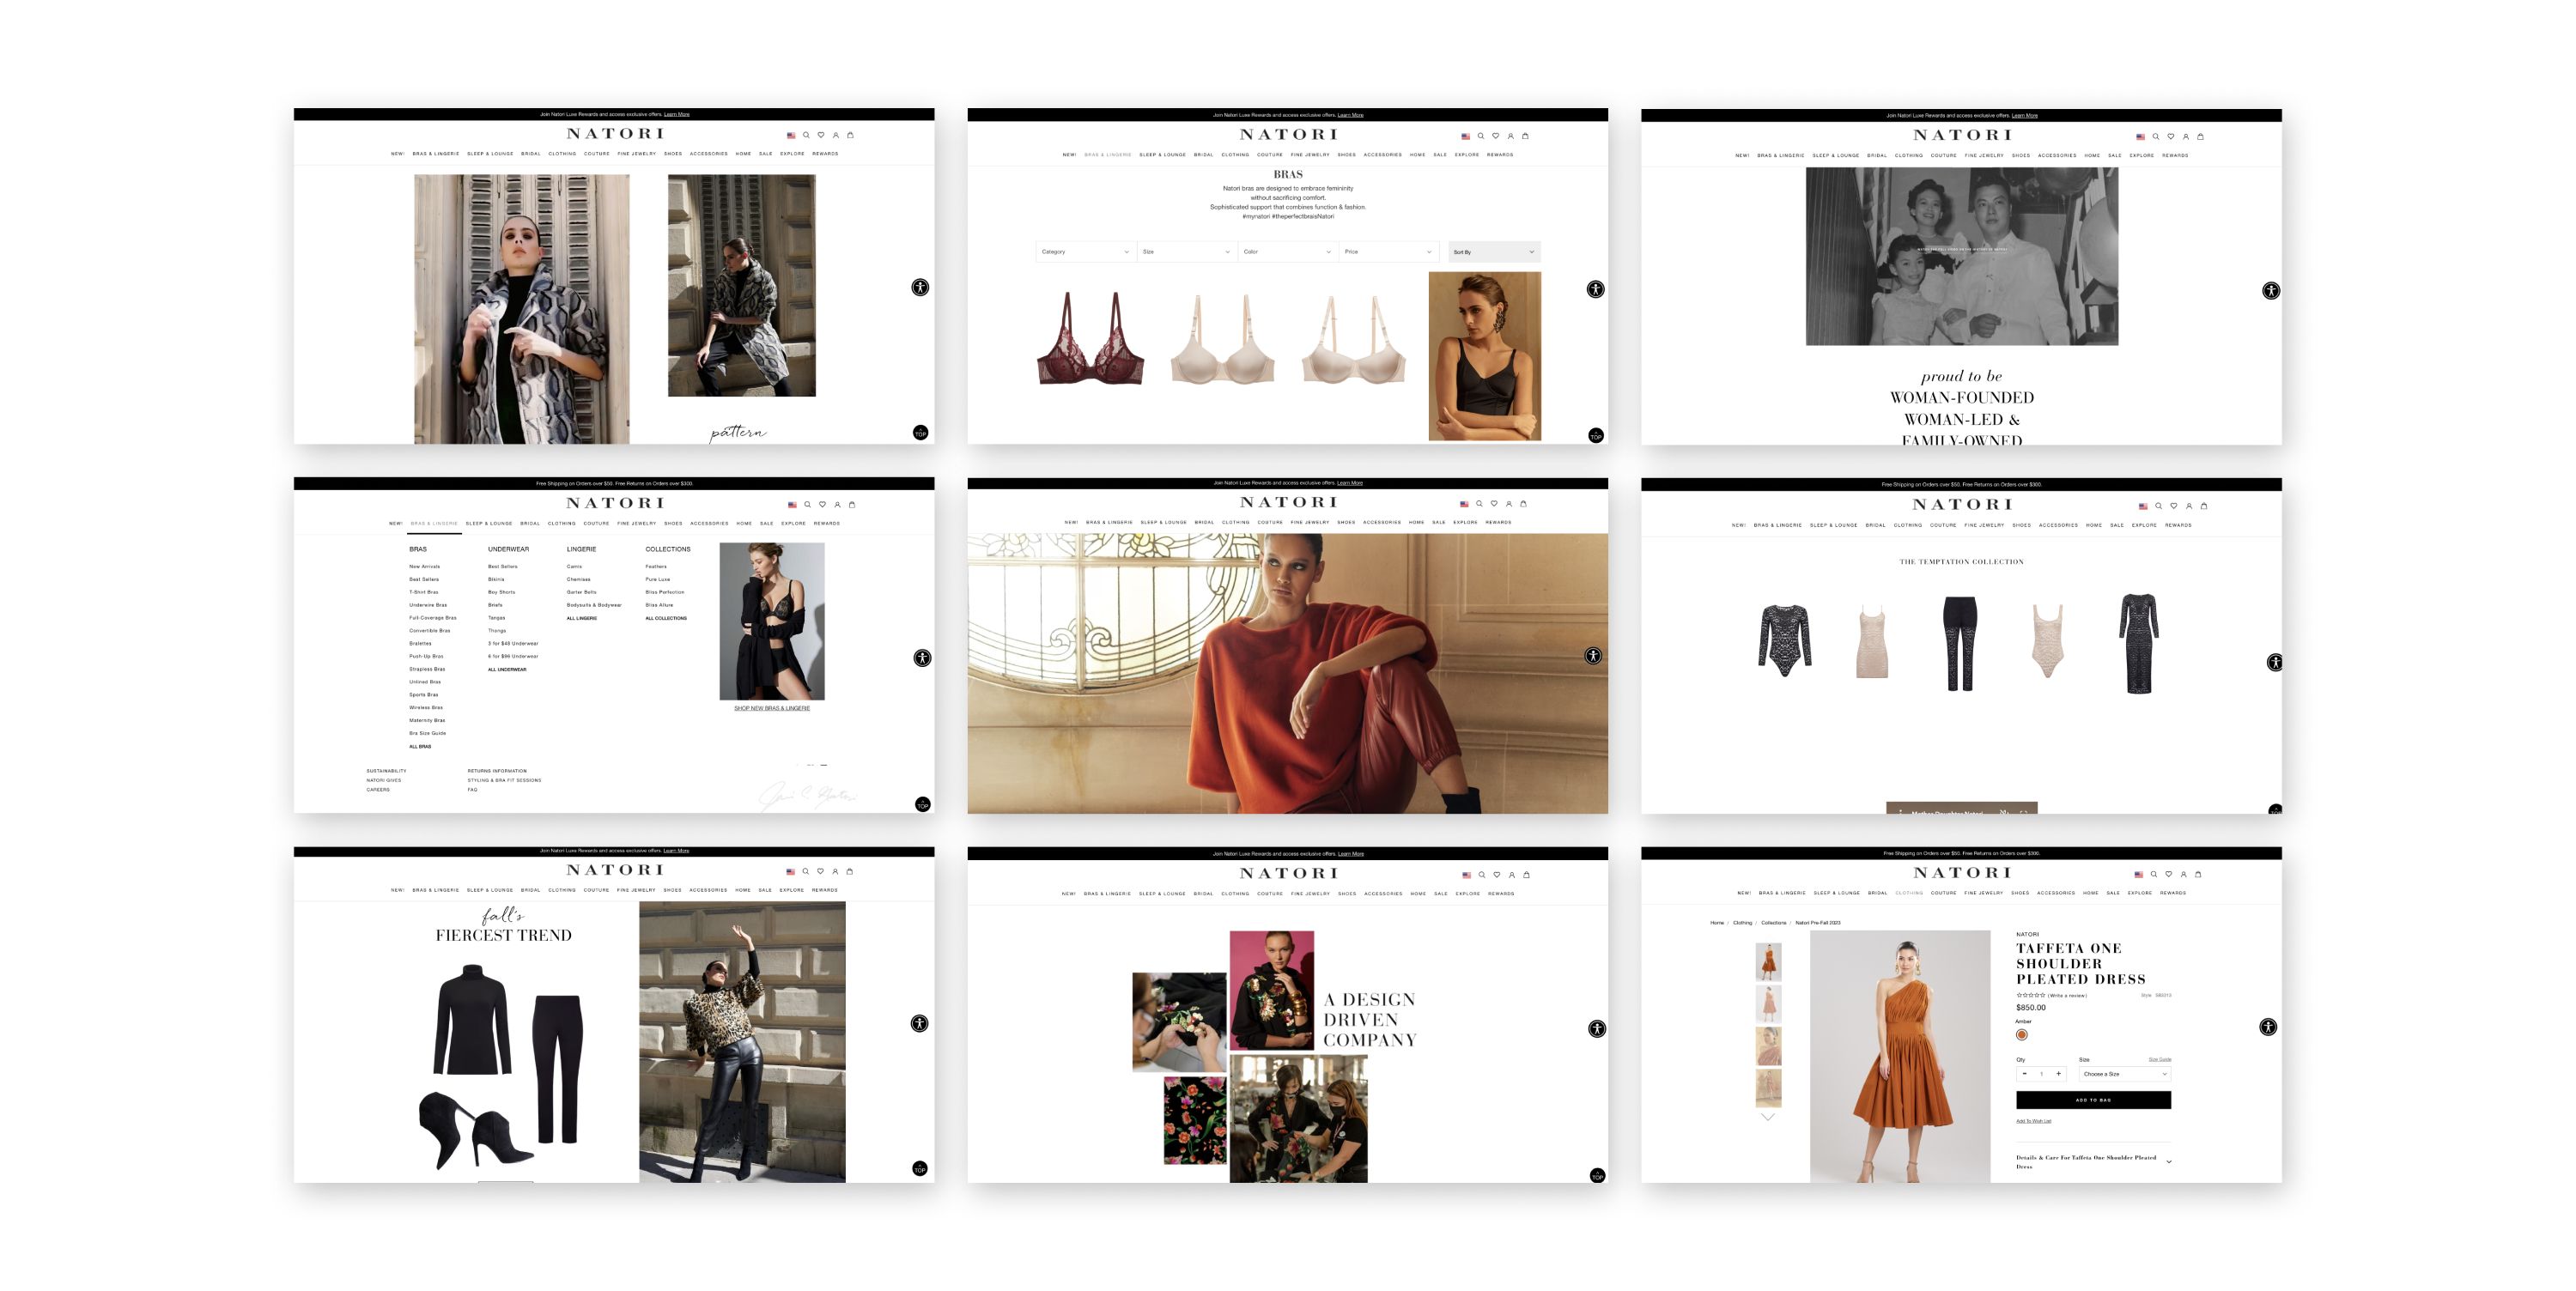Open the Choose a Size dropdown

2124,1074
